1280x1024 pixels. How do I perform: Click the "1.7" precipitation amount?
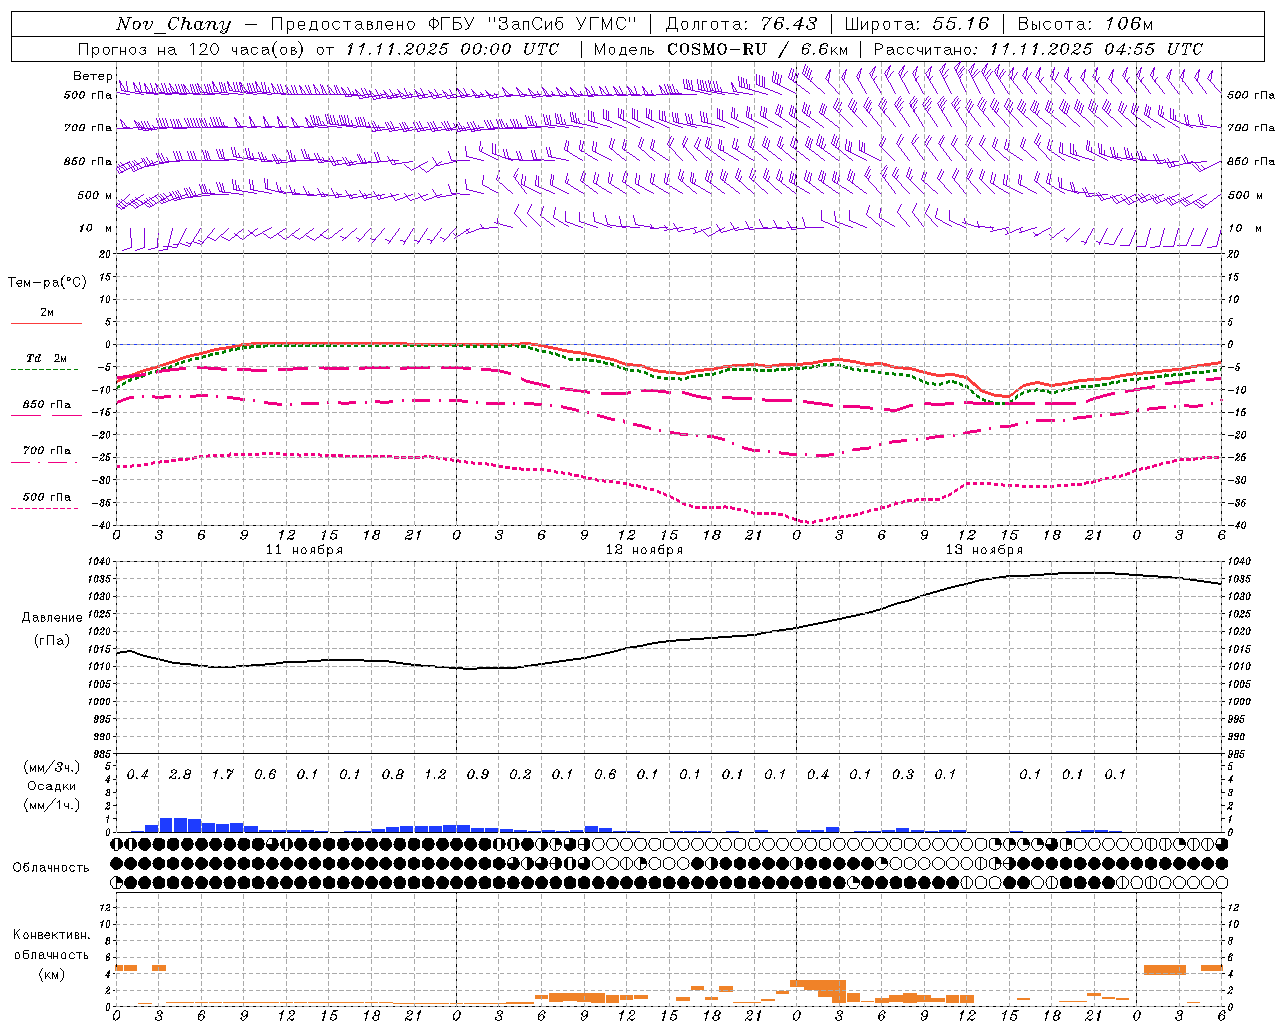point(222,775)
